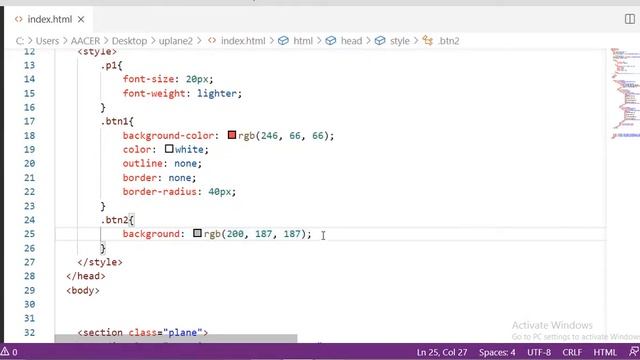The image size is (640, 360).
Task: Open the Users breadcrumb folder
Action: click(47, 41)
